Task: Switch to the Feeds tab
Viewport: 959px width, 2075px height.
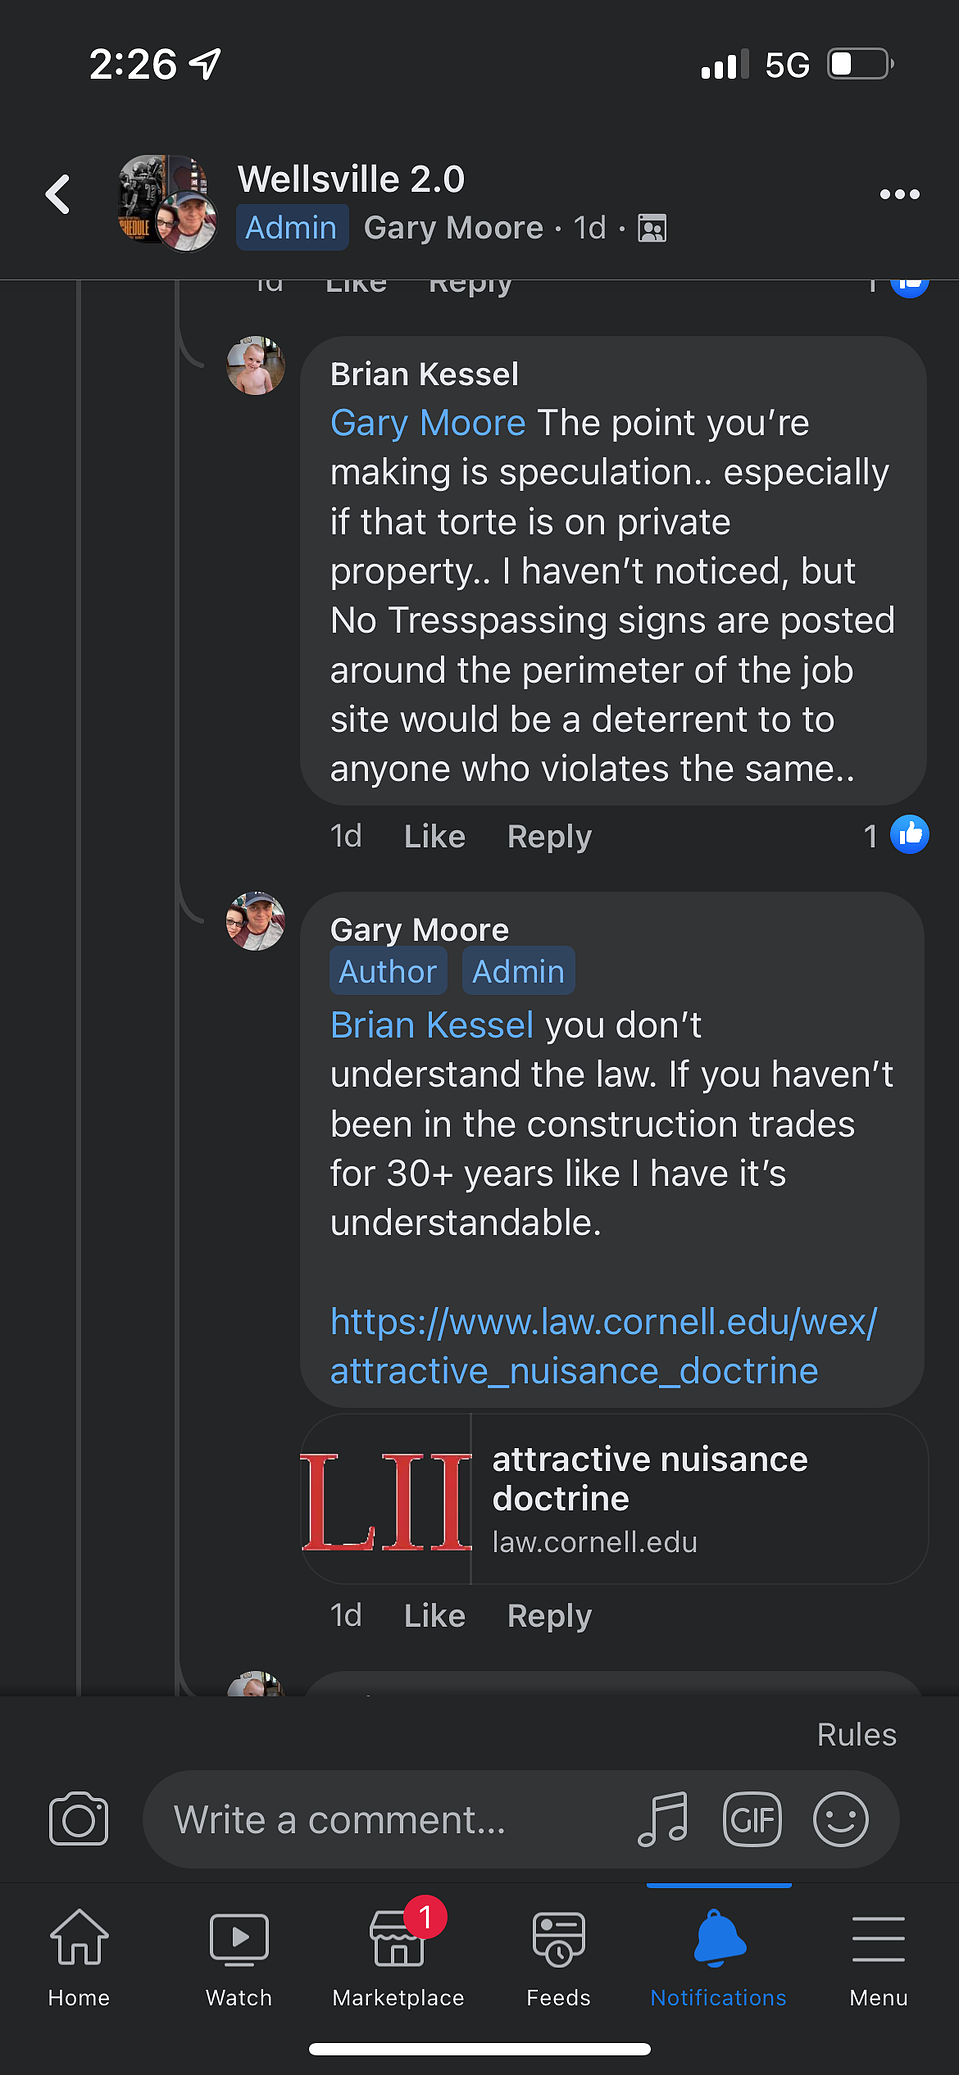Action: point(558,1957)
